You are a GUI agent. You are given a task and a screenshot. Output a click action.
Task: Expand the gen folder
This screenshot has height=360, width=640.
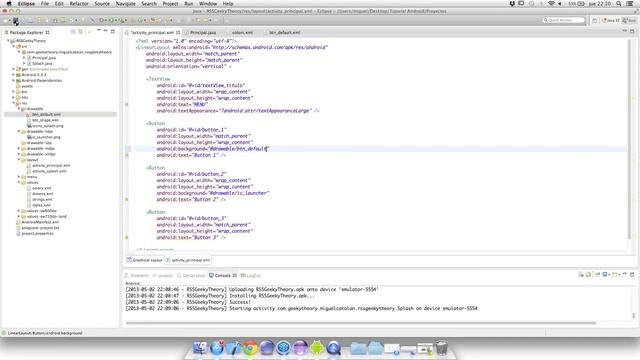coord(13,69)
